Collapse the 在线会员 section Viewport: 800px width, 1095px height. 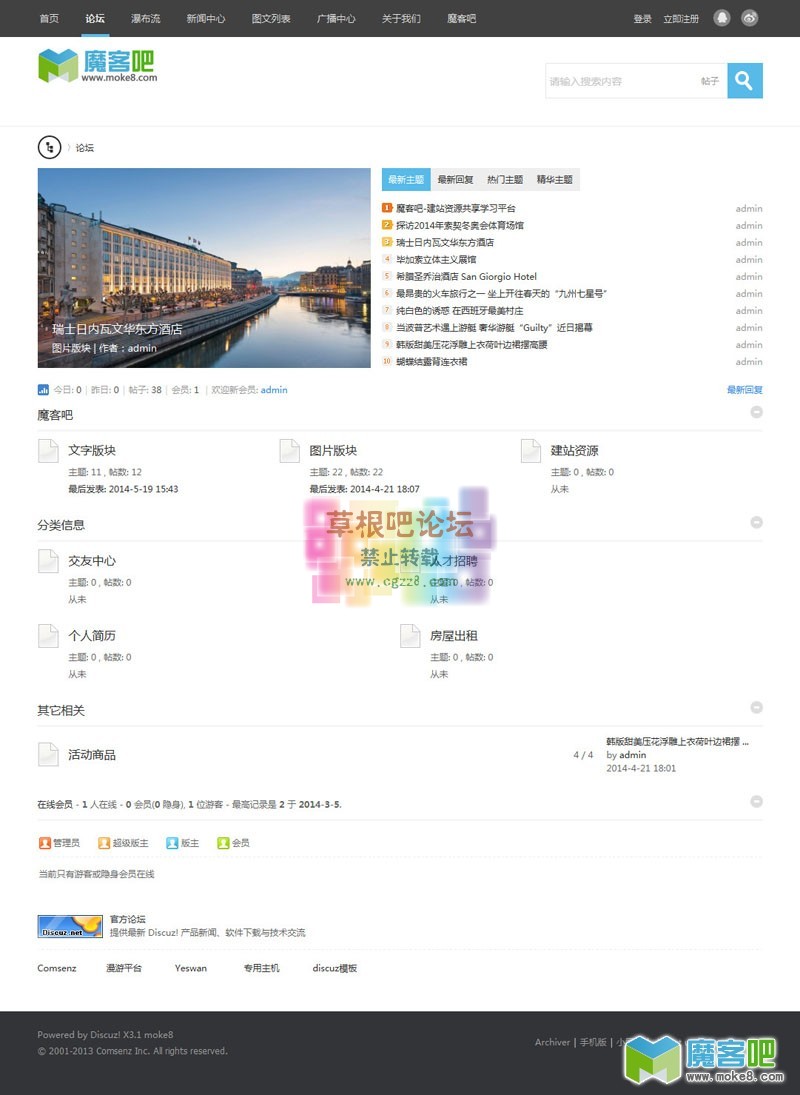(x=756, y=800)
